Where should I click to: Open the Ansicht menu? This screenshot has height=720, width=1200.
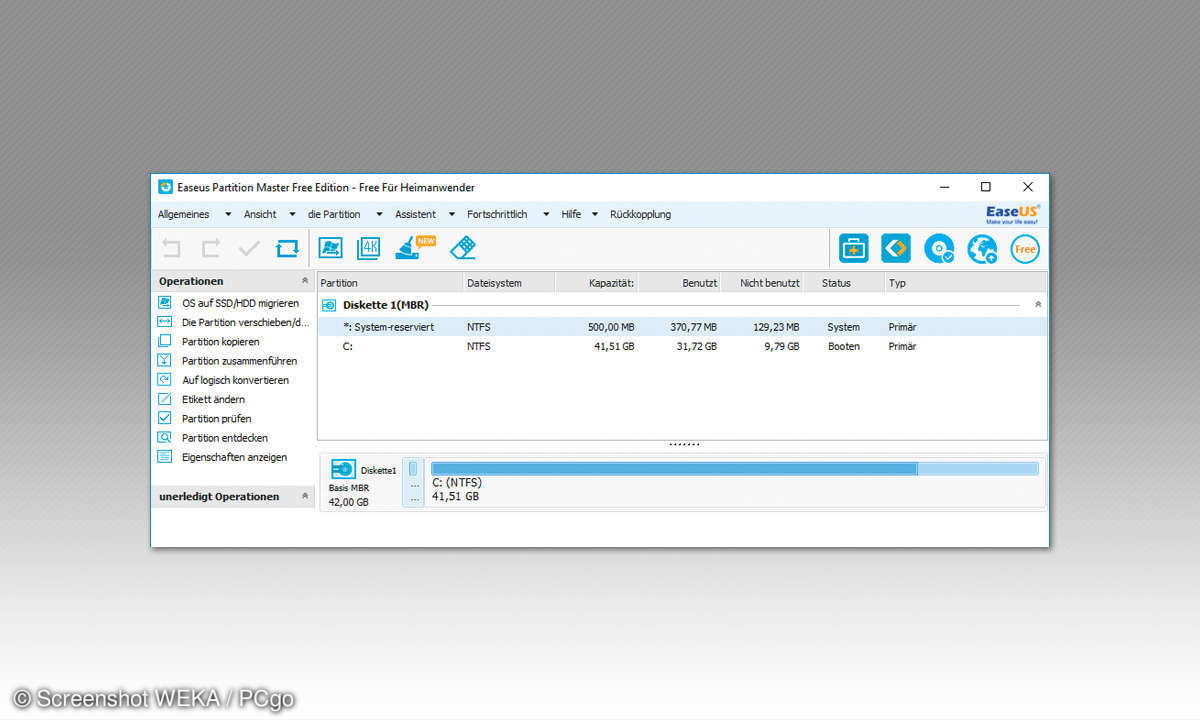tap(260, 215)
